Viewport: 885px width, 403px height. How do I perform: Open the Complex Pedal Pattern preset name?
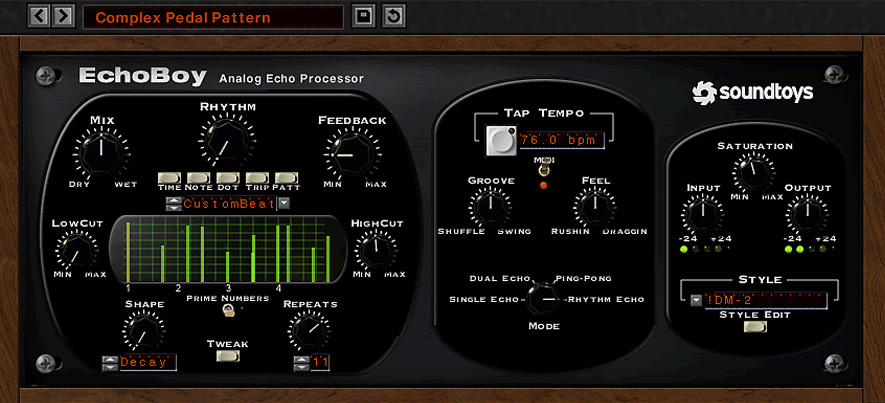click(x=213, y=17)
